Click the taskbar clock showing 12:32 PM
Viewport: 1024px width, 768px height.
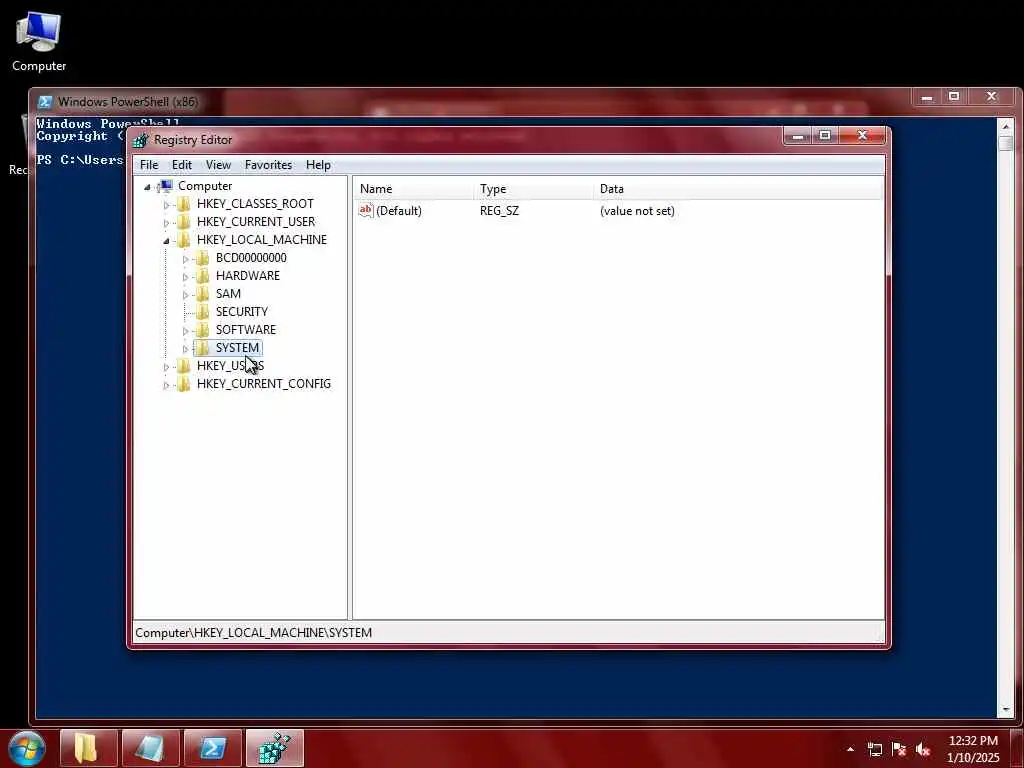972,749
